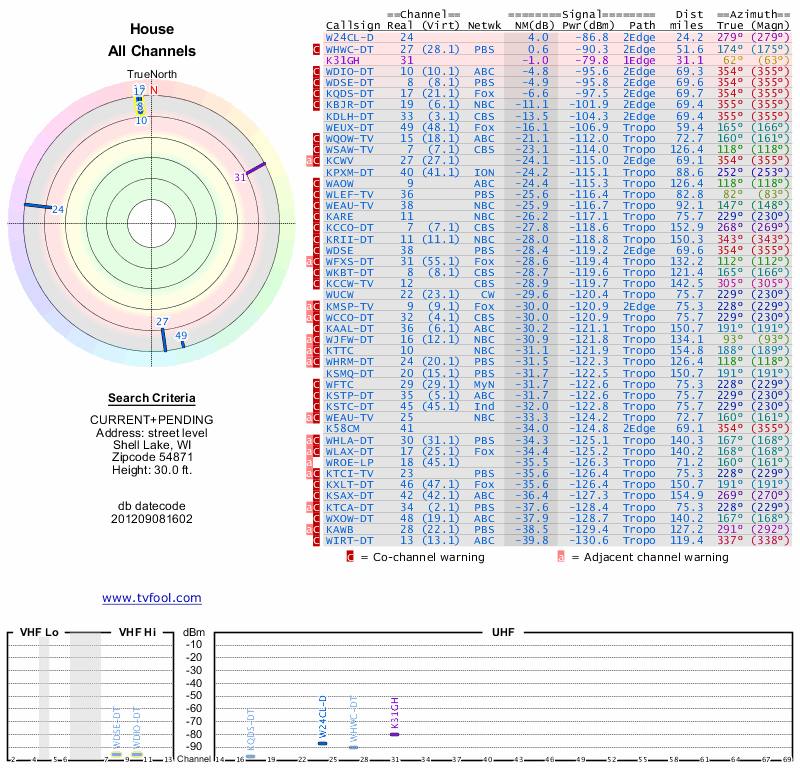Click the red 'N' north marker on the radar
The height and width of the screenshot is (768, 800).
click(x=154, y=90)
